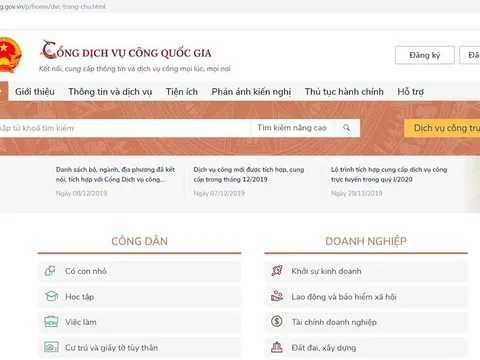Click the Lao động và bảo hiểm icon

[x=277, y=296]
